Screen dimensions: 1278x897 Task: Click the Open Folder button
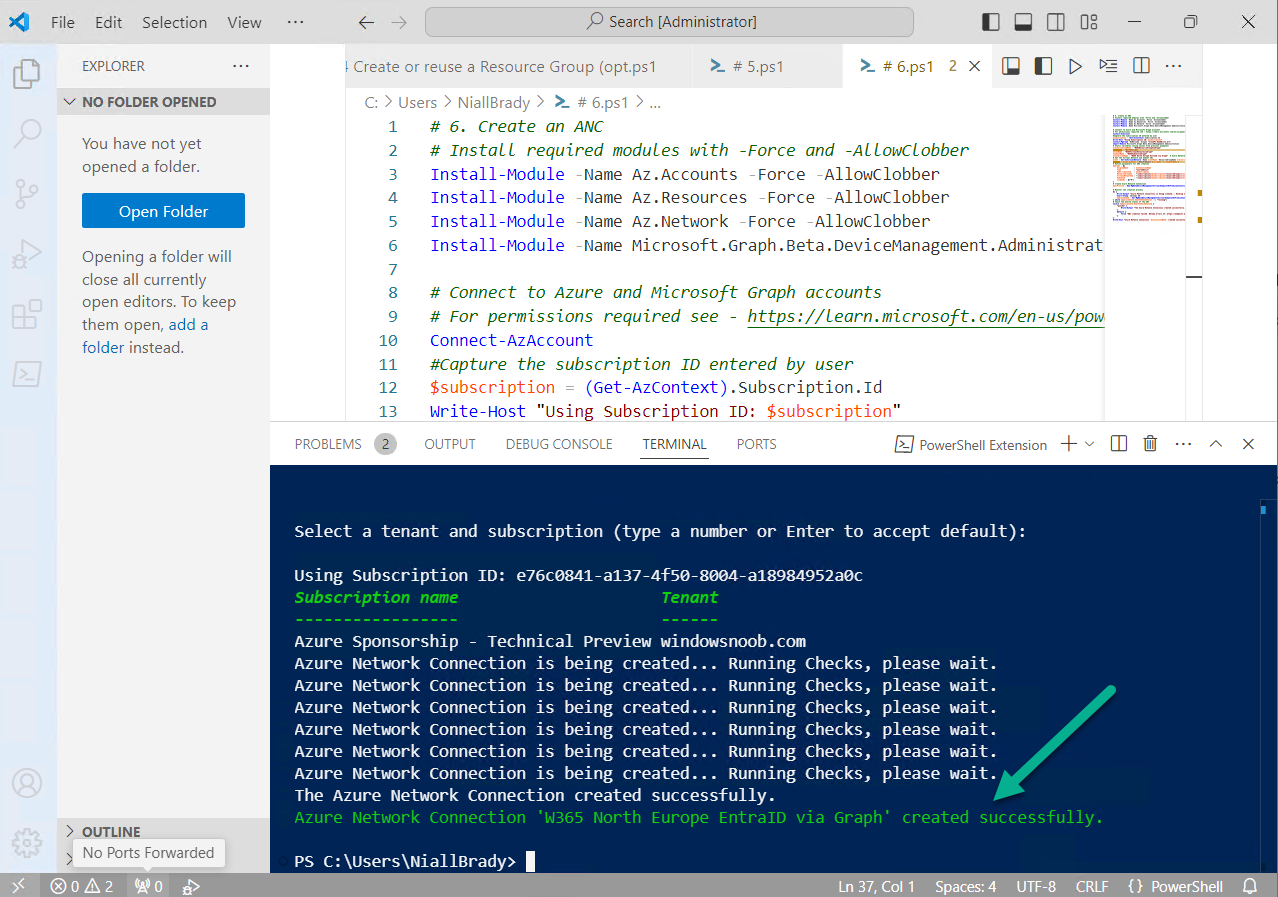[x=163, y=211]
